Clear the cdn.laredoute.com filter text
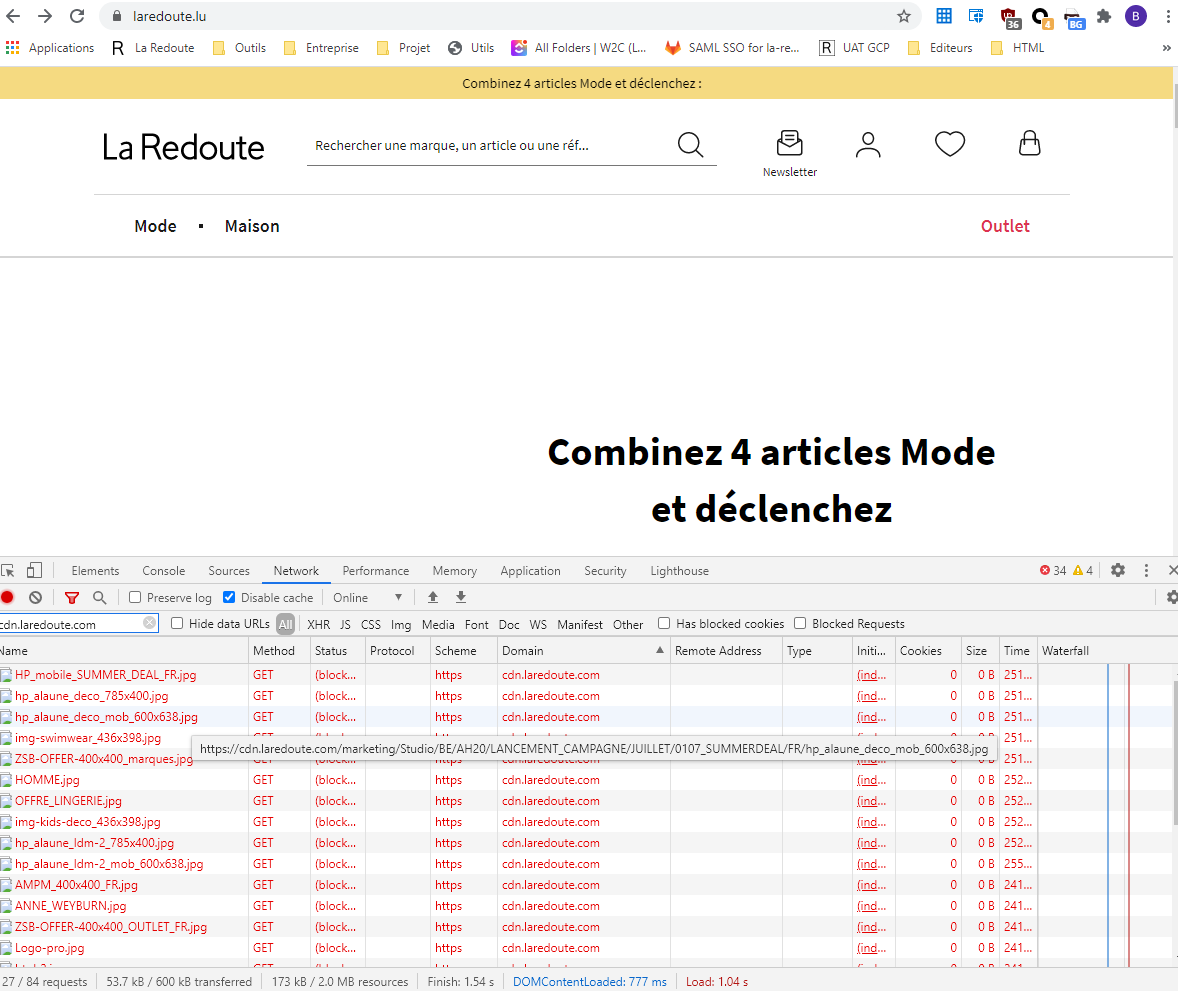Viewport: 1178px width, 991px height. 150,623
